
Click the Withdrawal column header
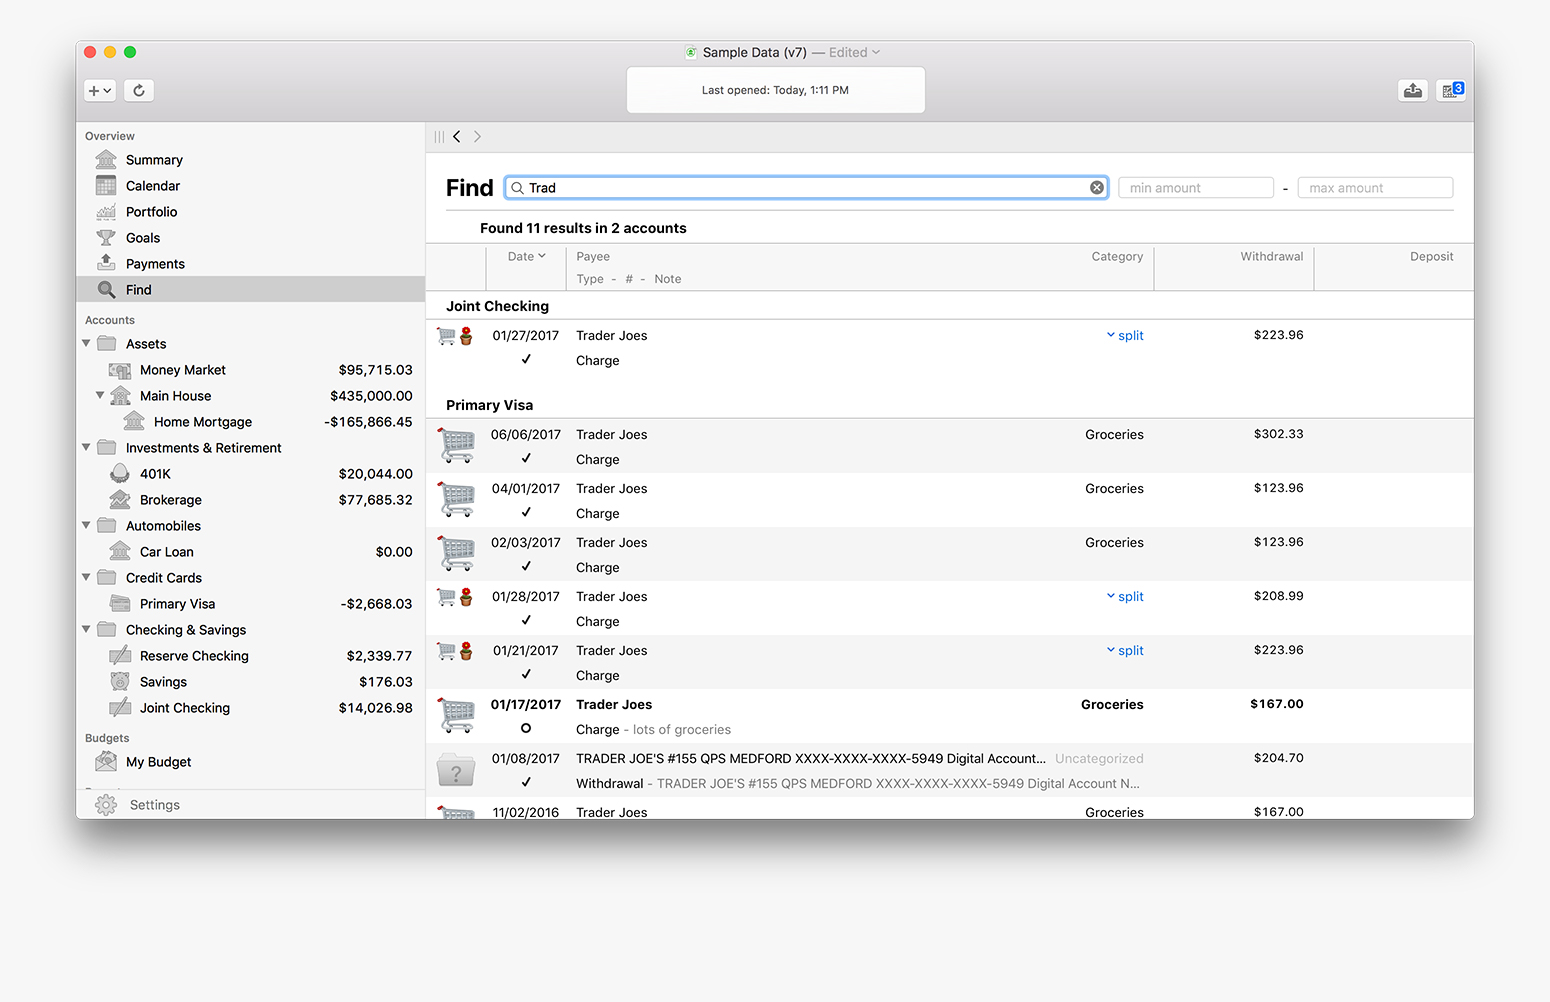pyautogui.click(x=1272, y=257)
